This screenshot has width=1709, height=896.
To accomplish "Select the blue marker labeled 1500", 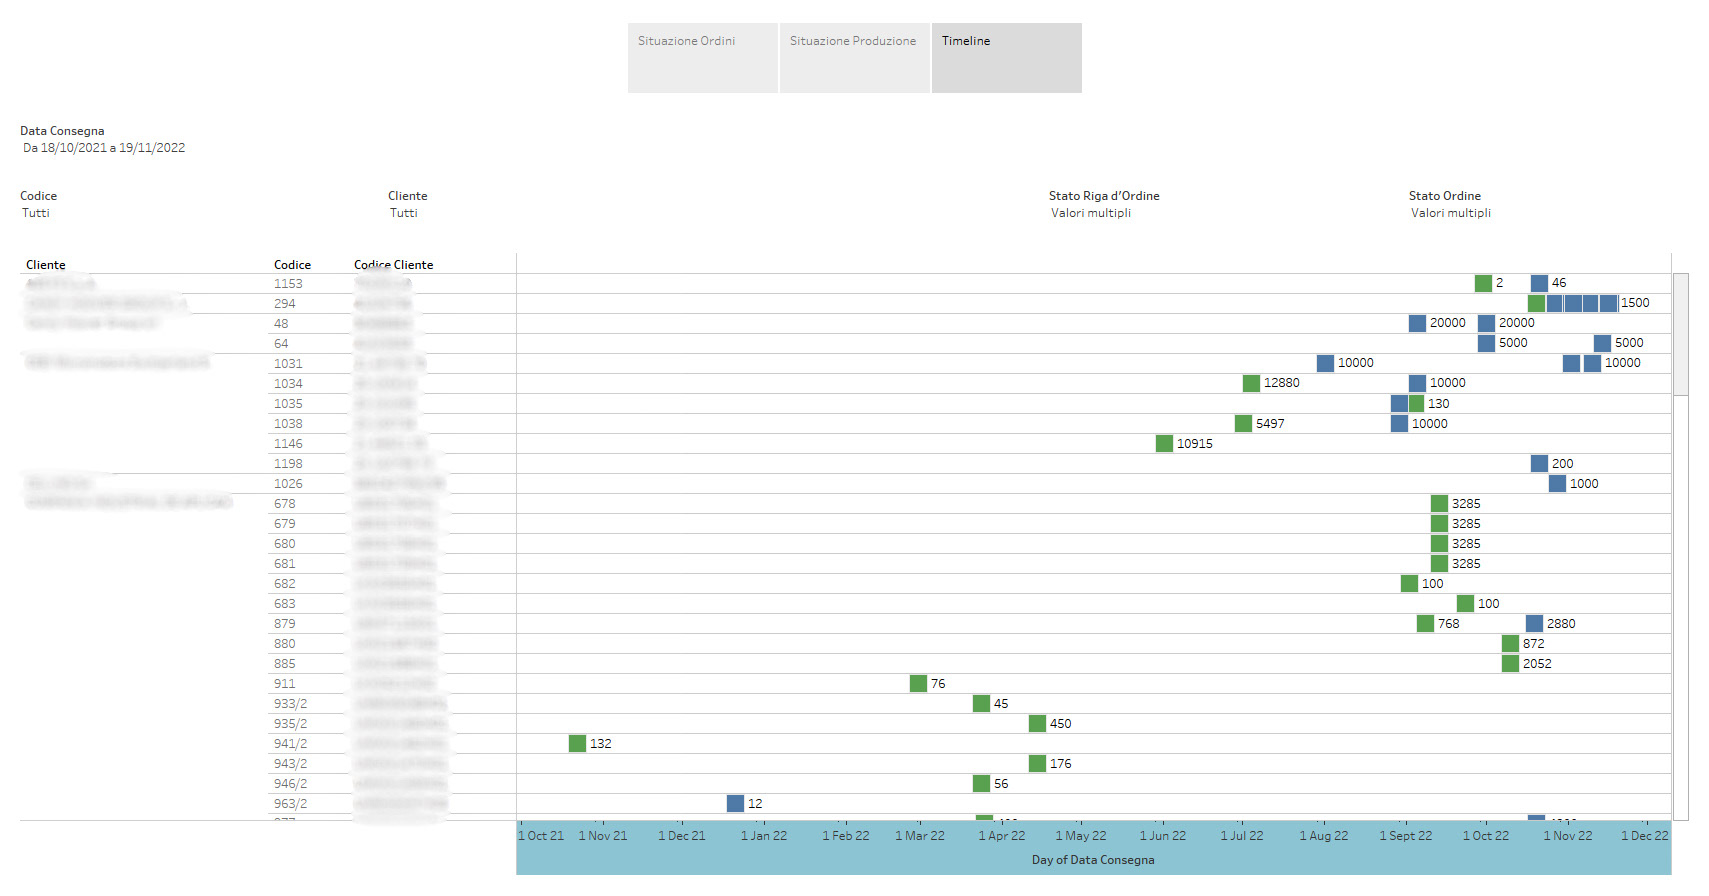I will click(1608, 303).
